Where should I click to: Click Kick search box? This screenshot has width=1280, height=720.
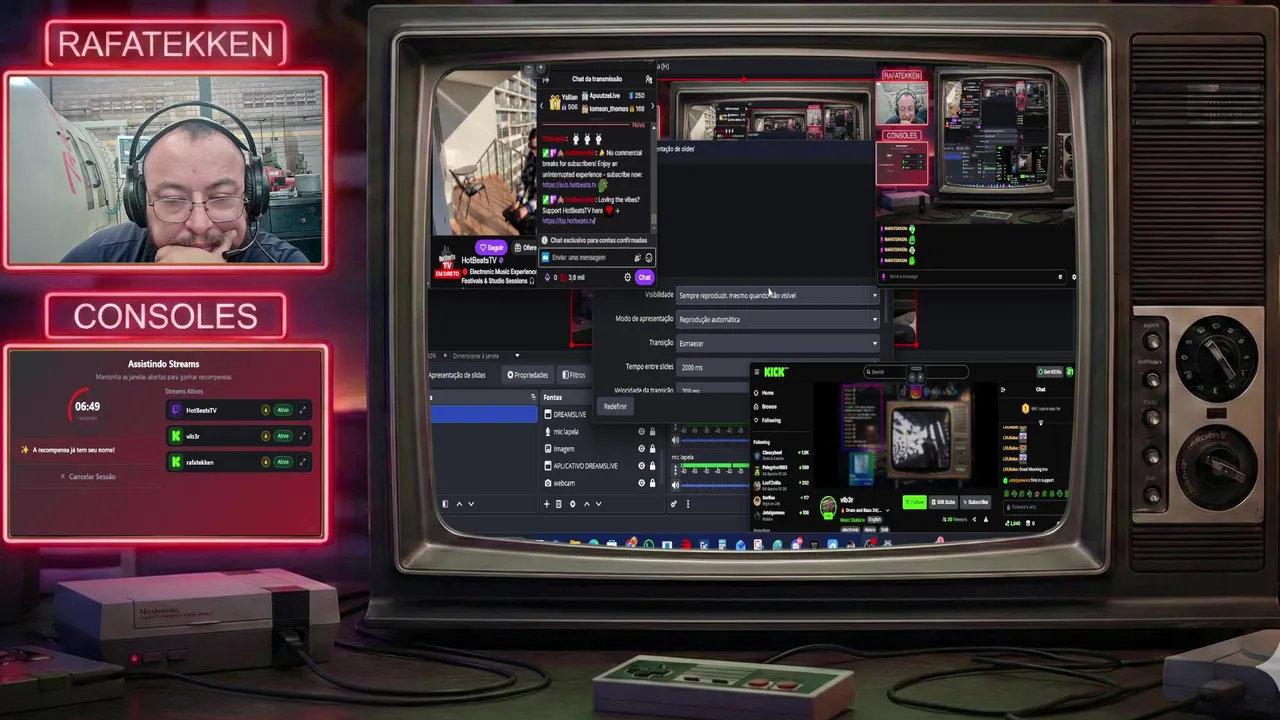click(916, 372)
